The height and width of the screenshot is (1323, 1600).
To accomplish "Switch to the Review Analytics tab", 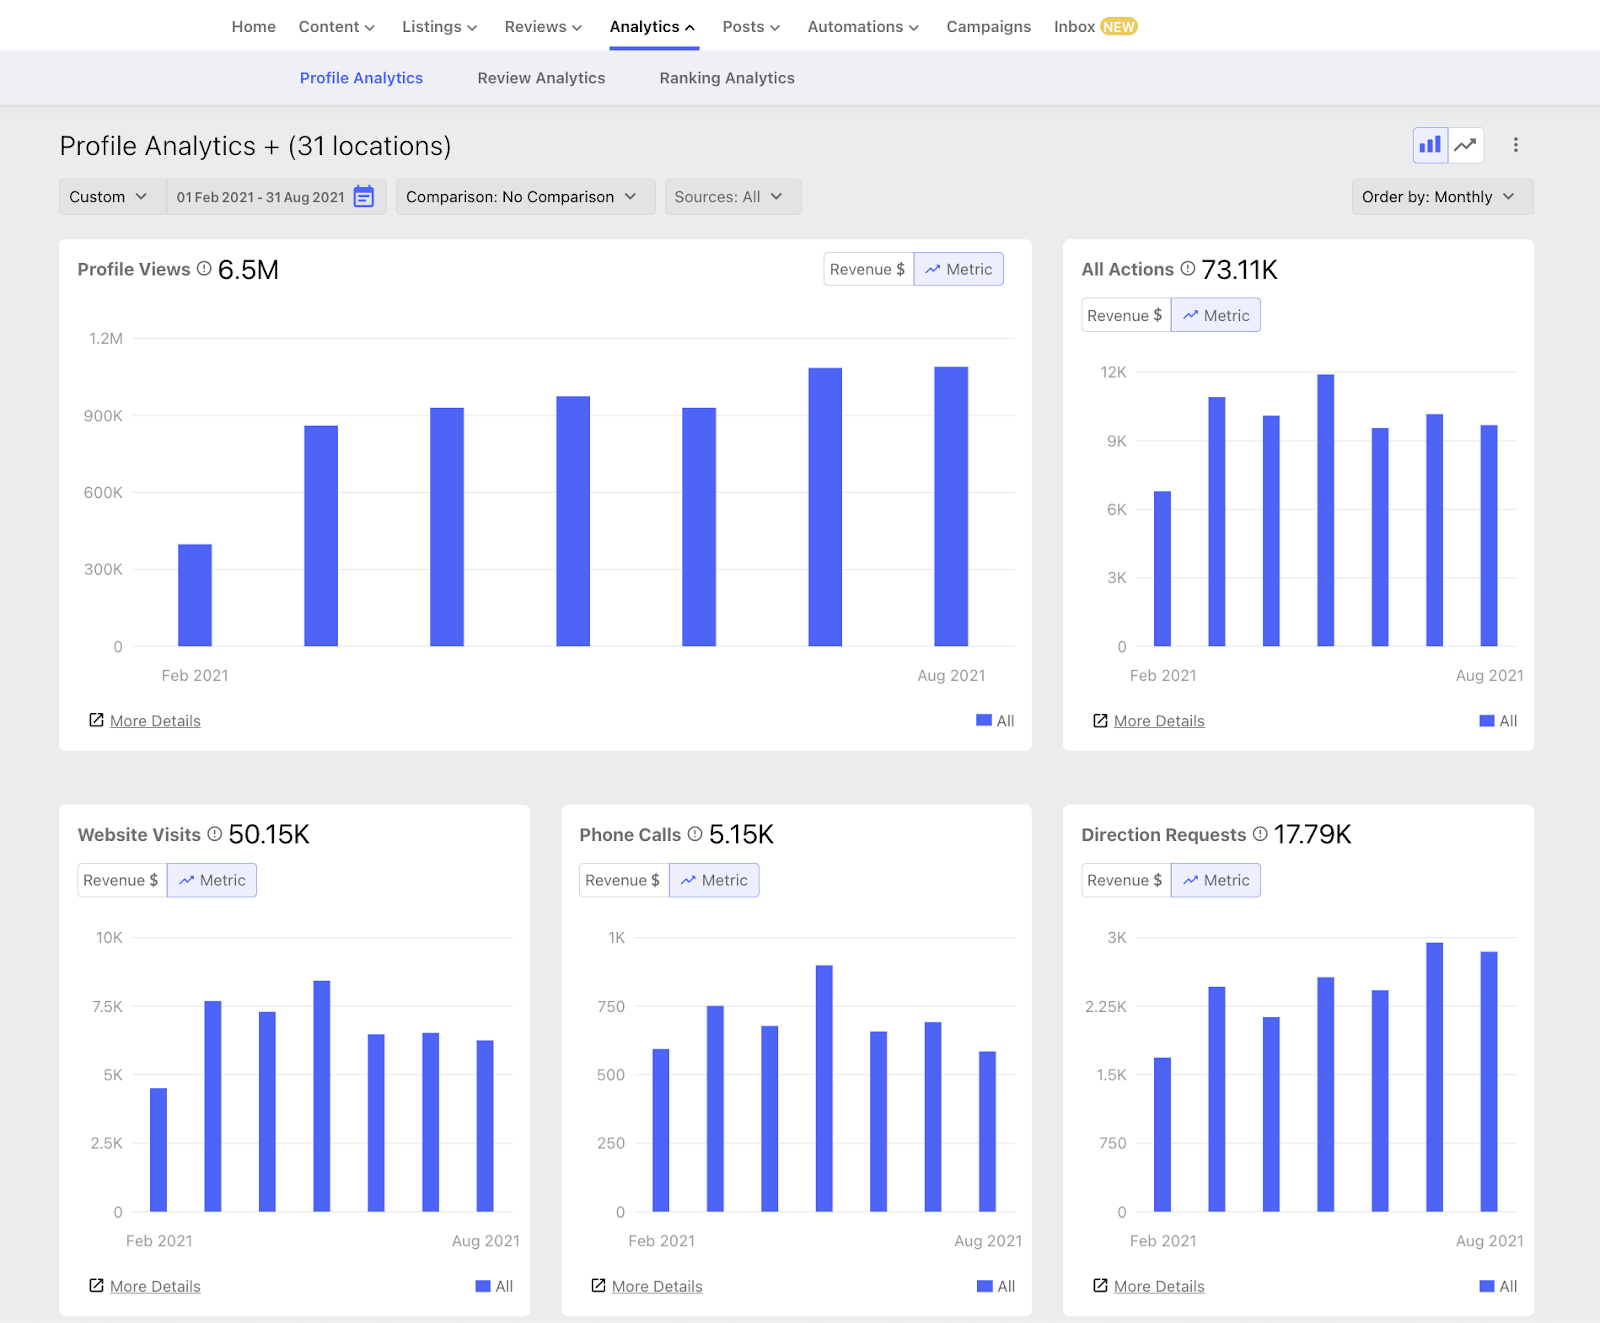I will [x=541, y=78].
